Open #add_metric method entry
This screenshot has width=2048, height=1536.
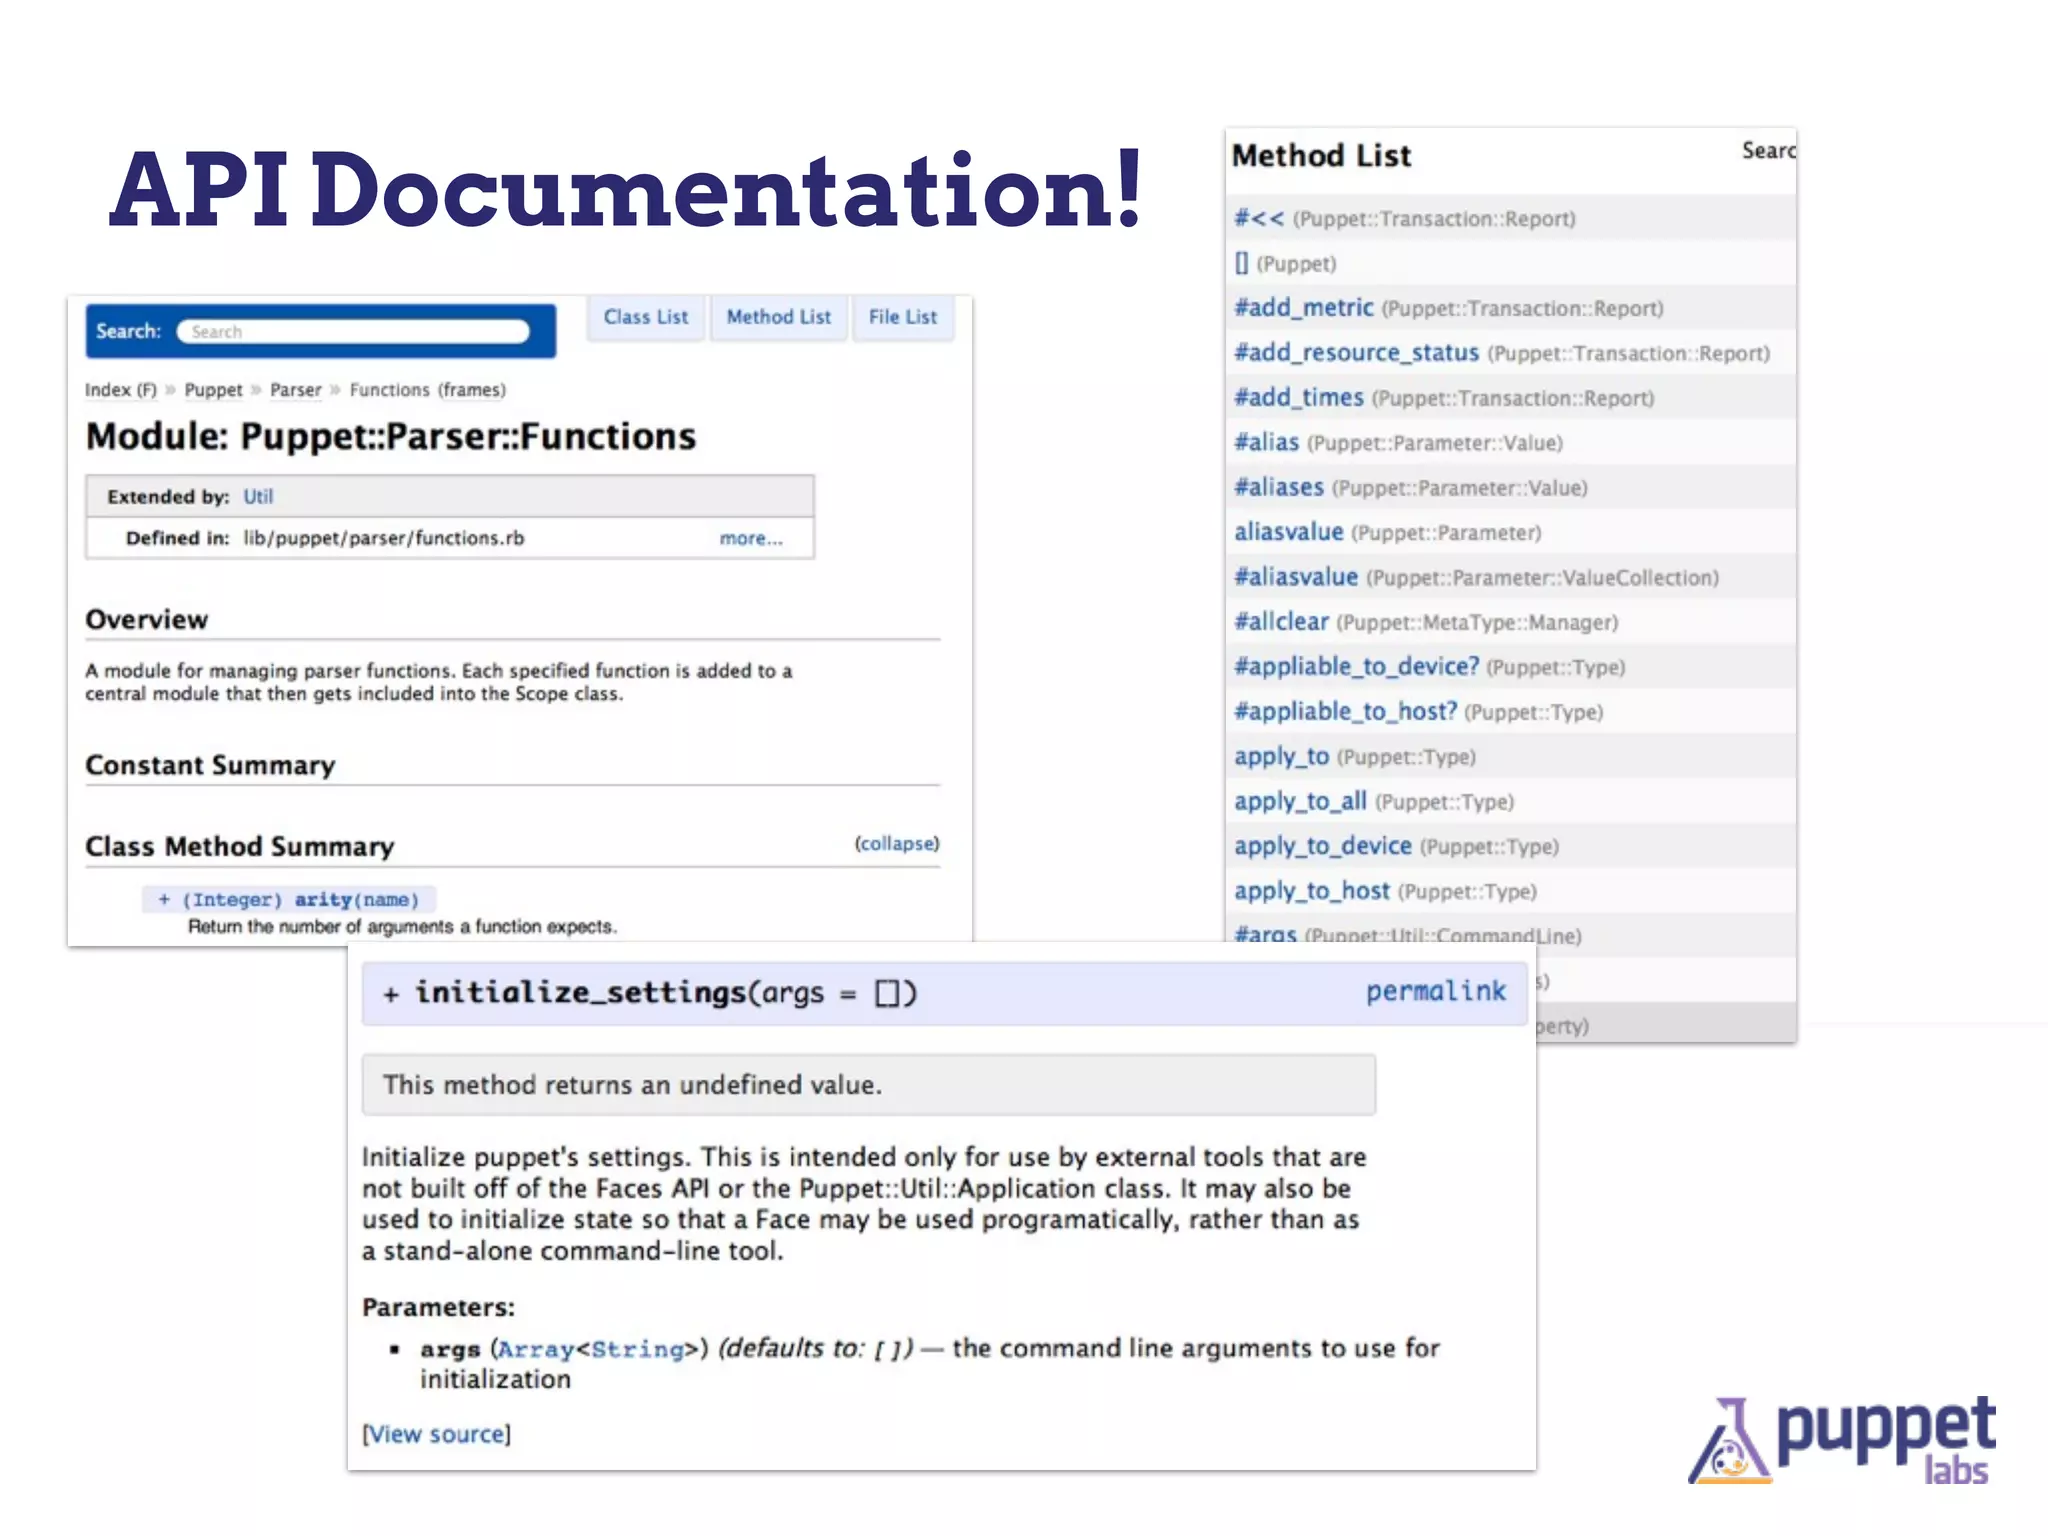click(x=1303, y=307)
